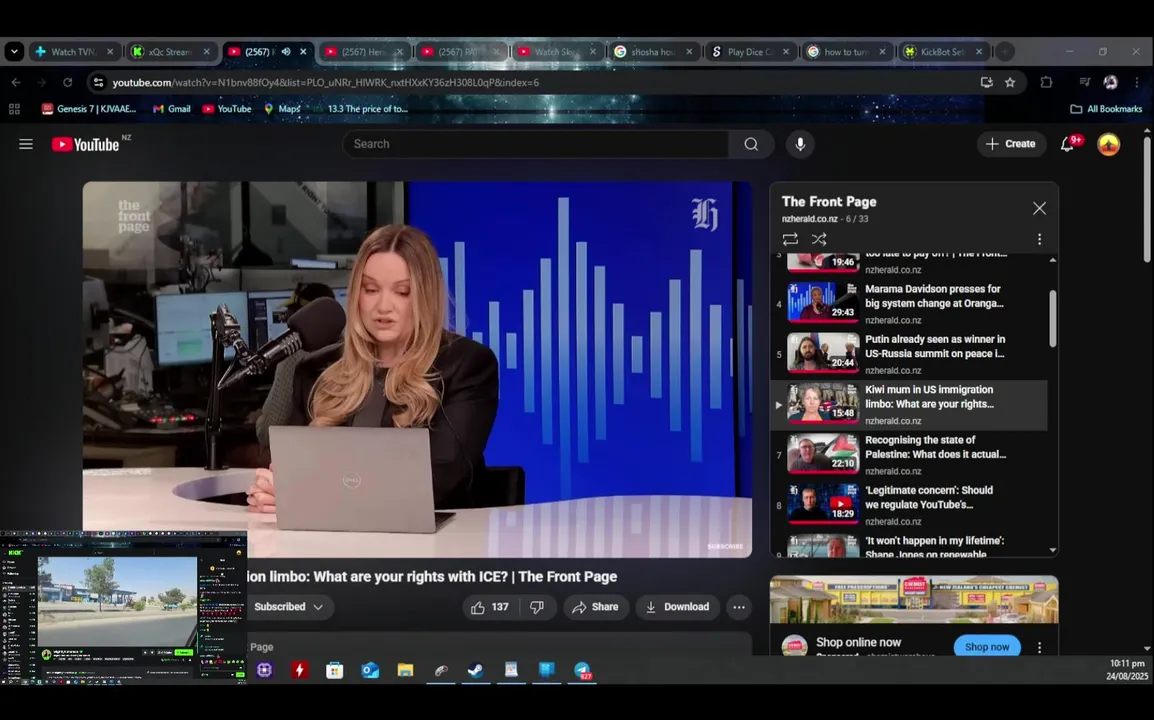Open the taskbar clock and date
The image size is (1154, 720).
pyautogui.click(x=1127, y=670)
